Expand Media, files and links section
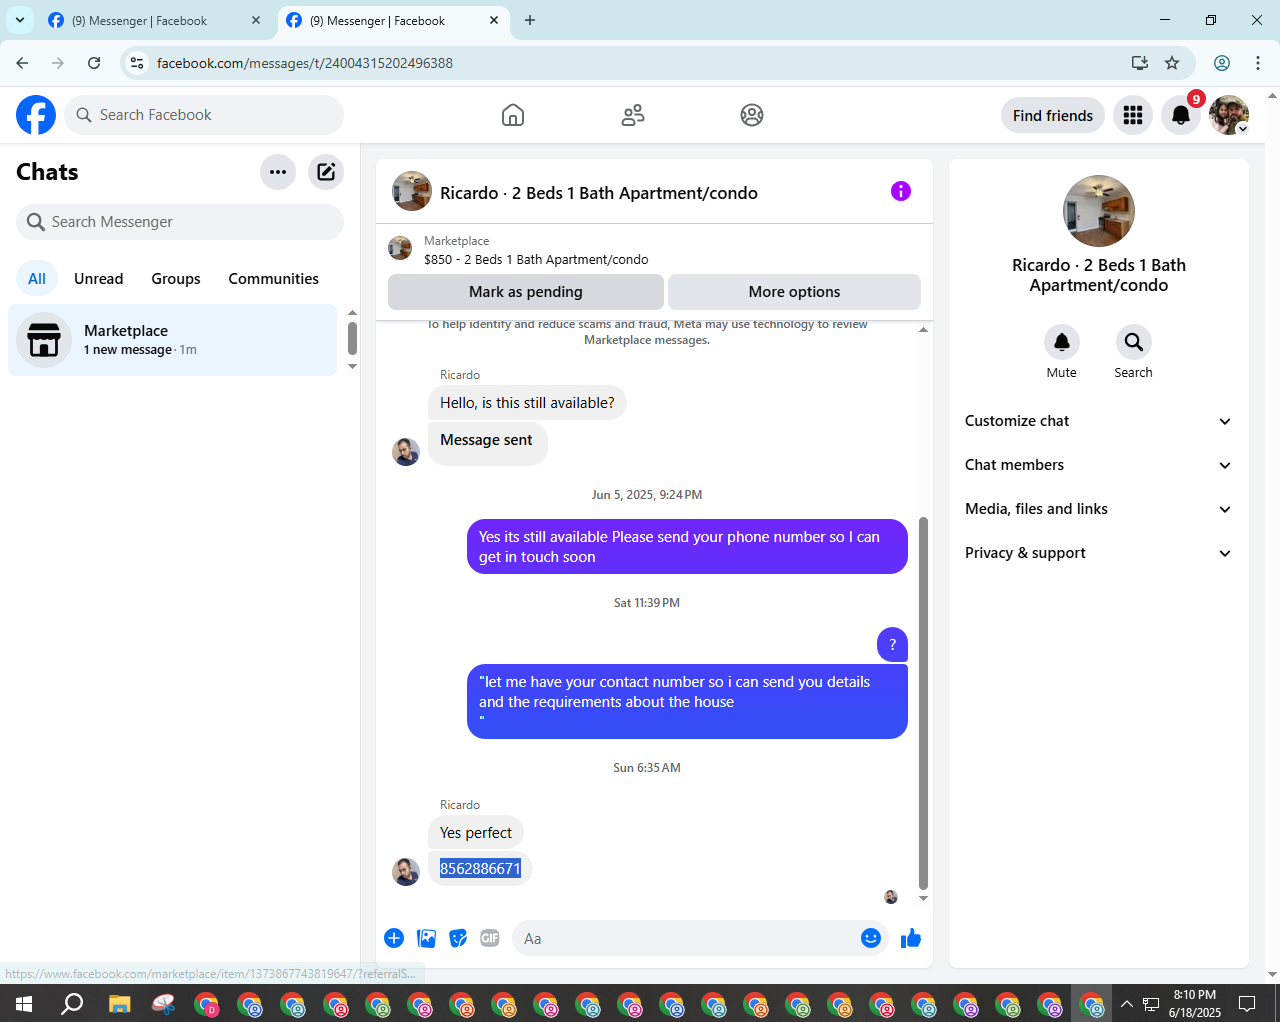 click(x=1098, y=509)
